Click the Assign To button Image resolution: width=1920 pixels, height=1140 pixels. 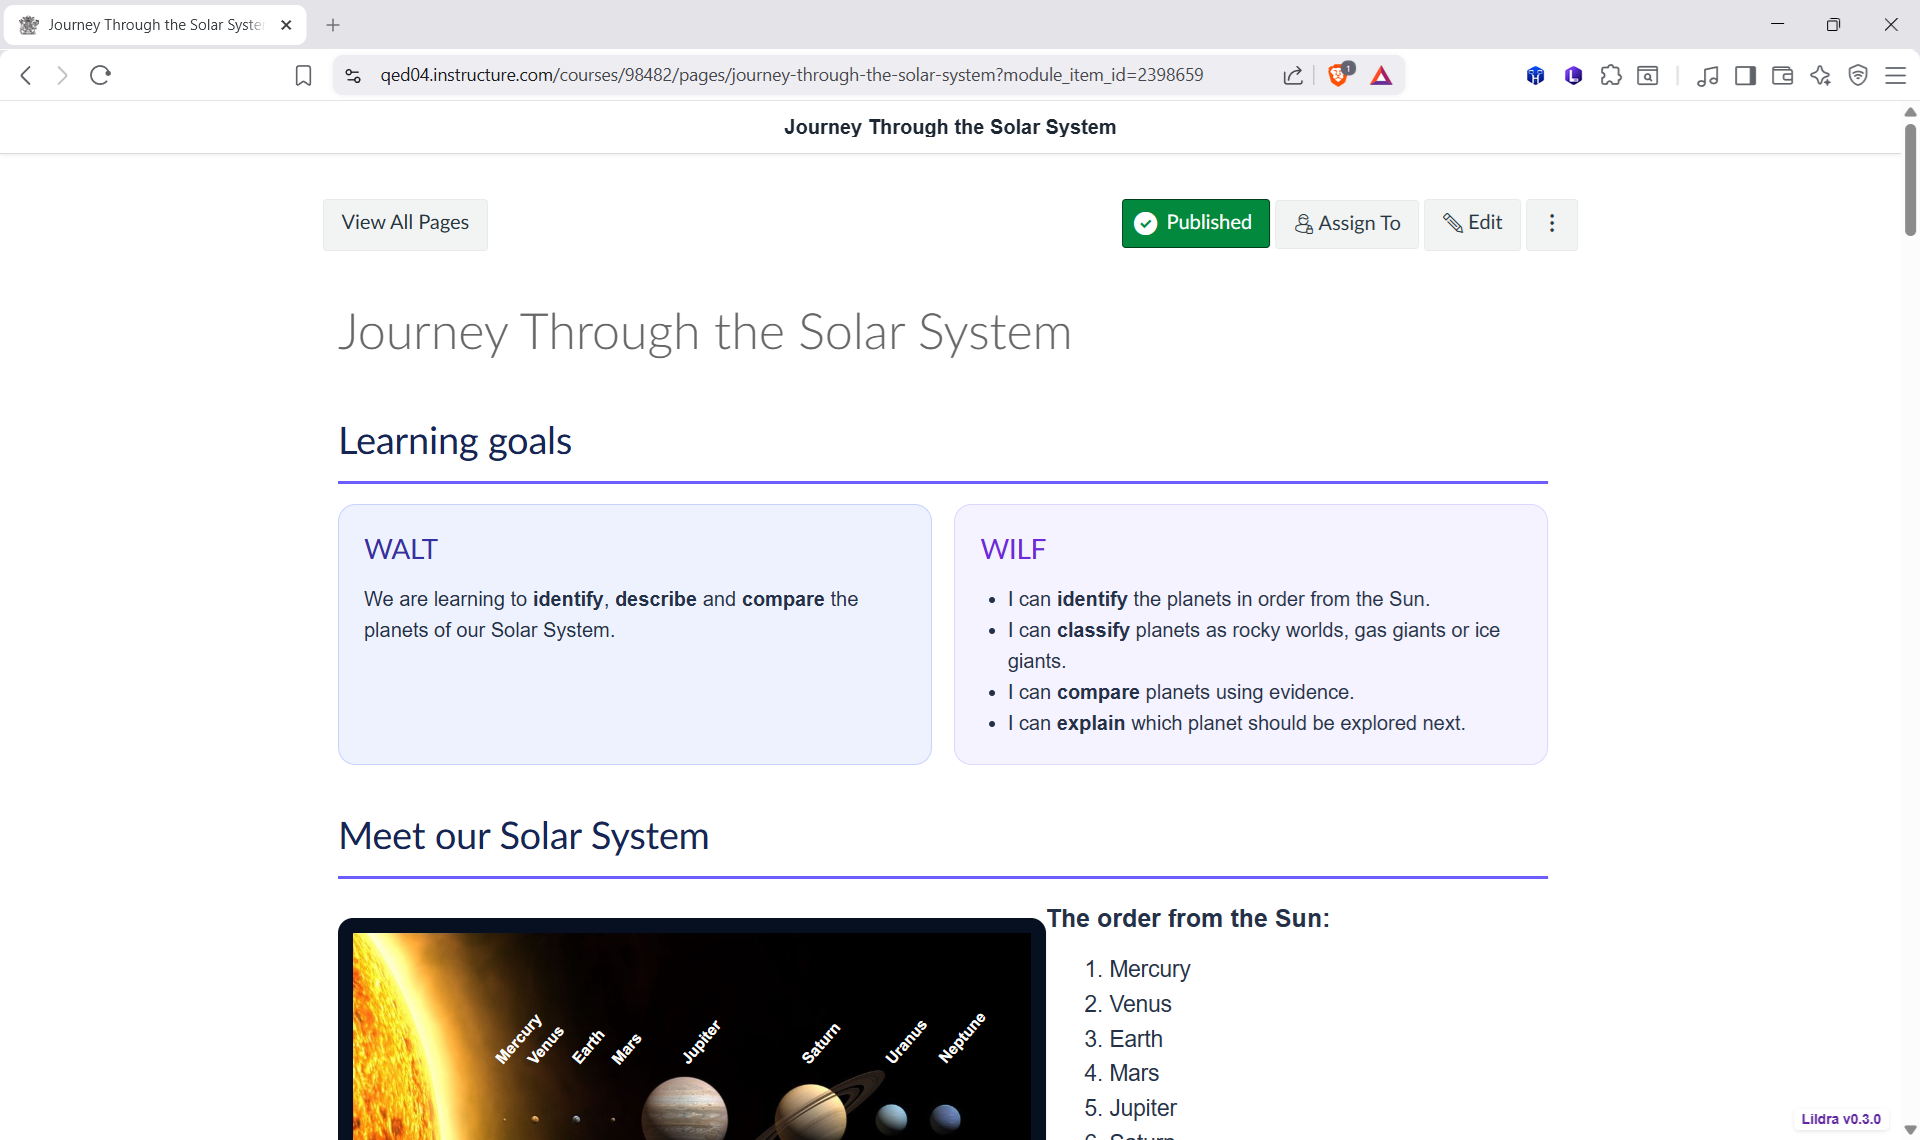pyautogui.click(x=1347, y=224)
